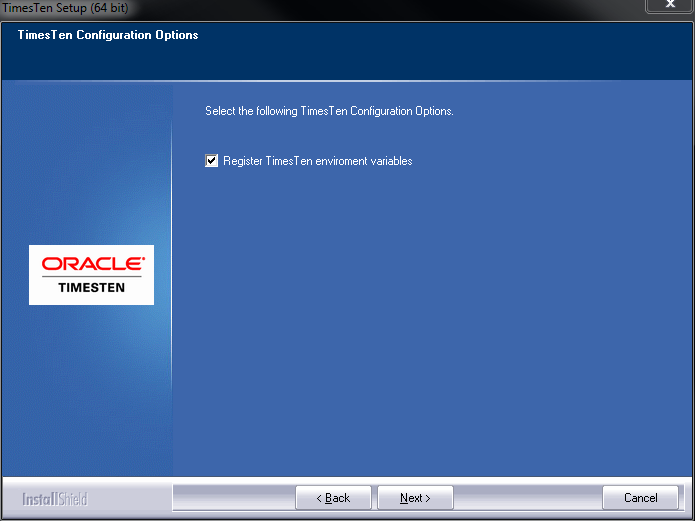695x521 pixels.
Task: Cancel the TimesTen setup
Action: (640, 498)
